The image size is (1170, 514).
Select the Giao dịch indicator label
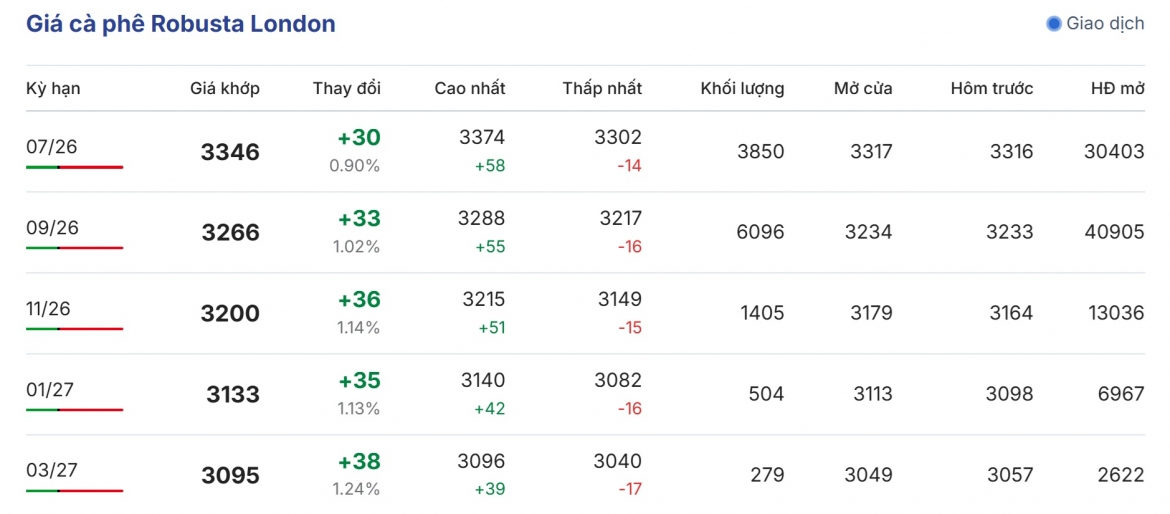pos(1105,24)
